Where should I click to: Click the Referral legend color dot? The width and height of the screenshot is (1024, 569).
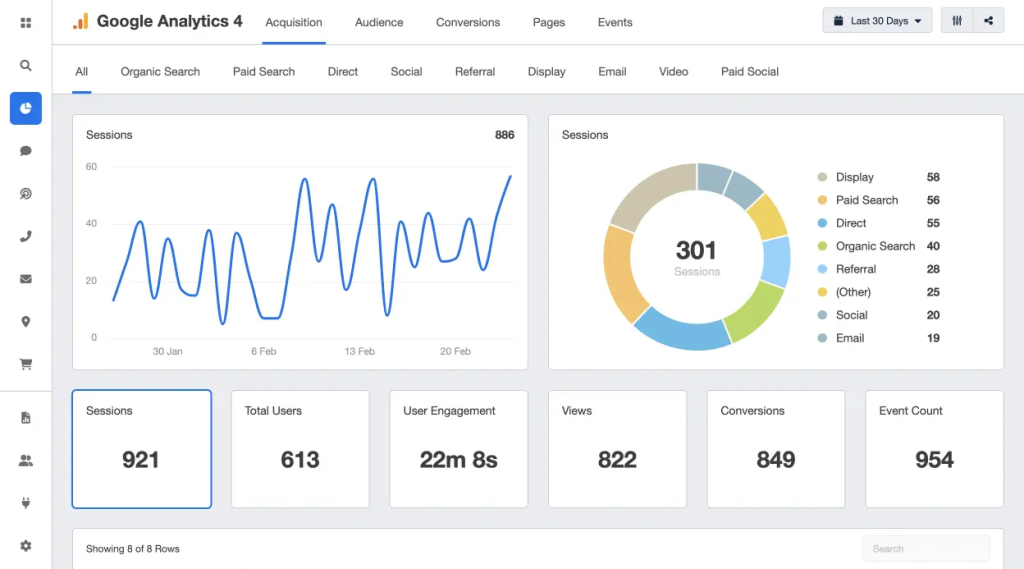822,268
